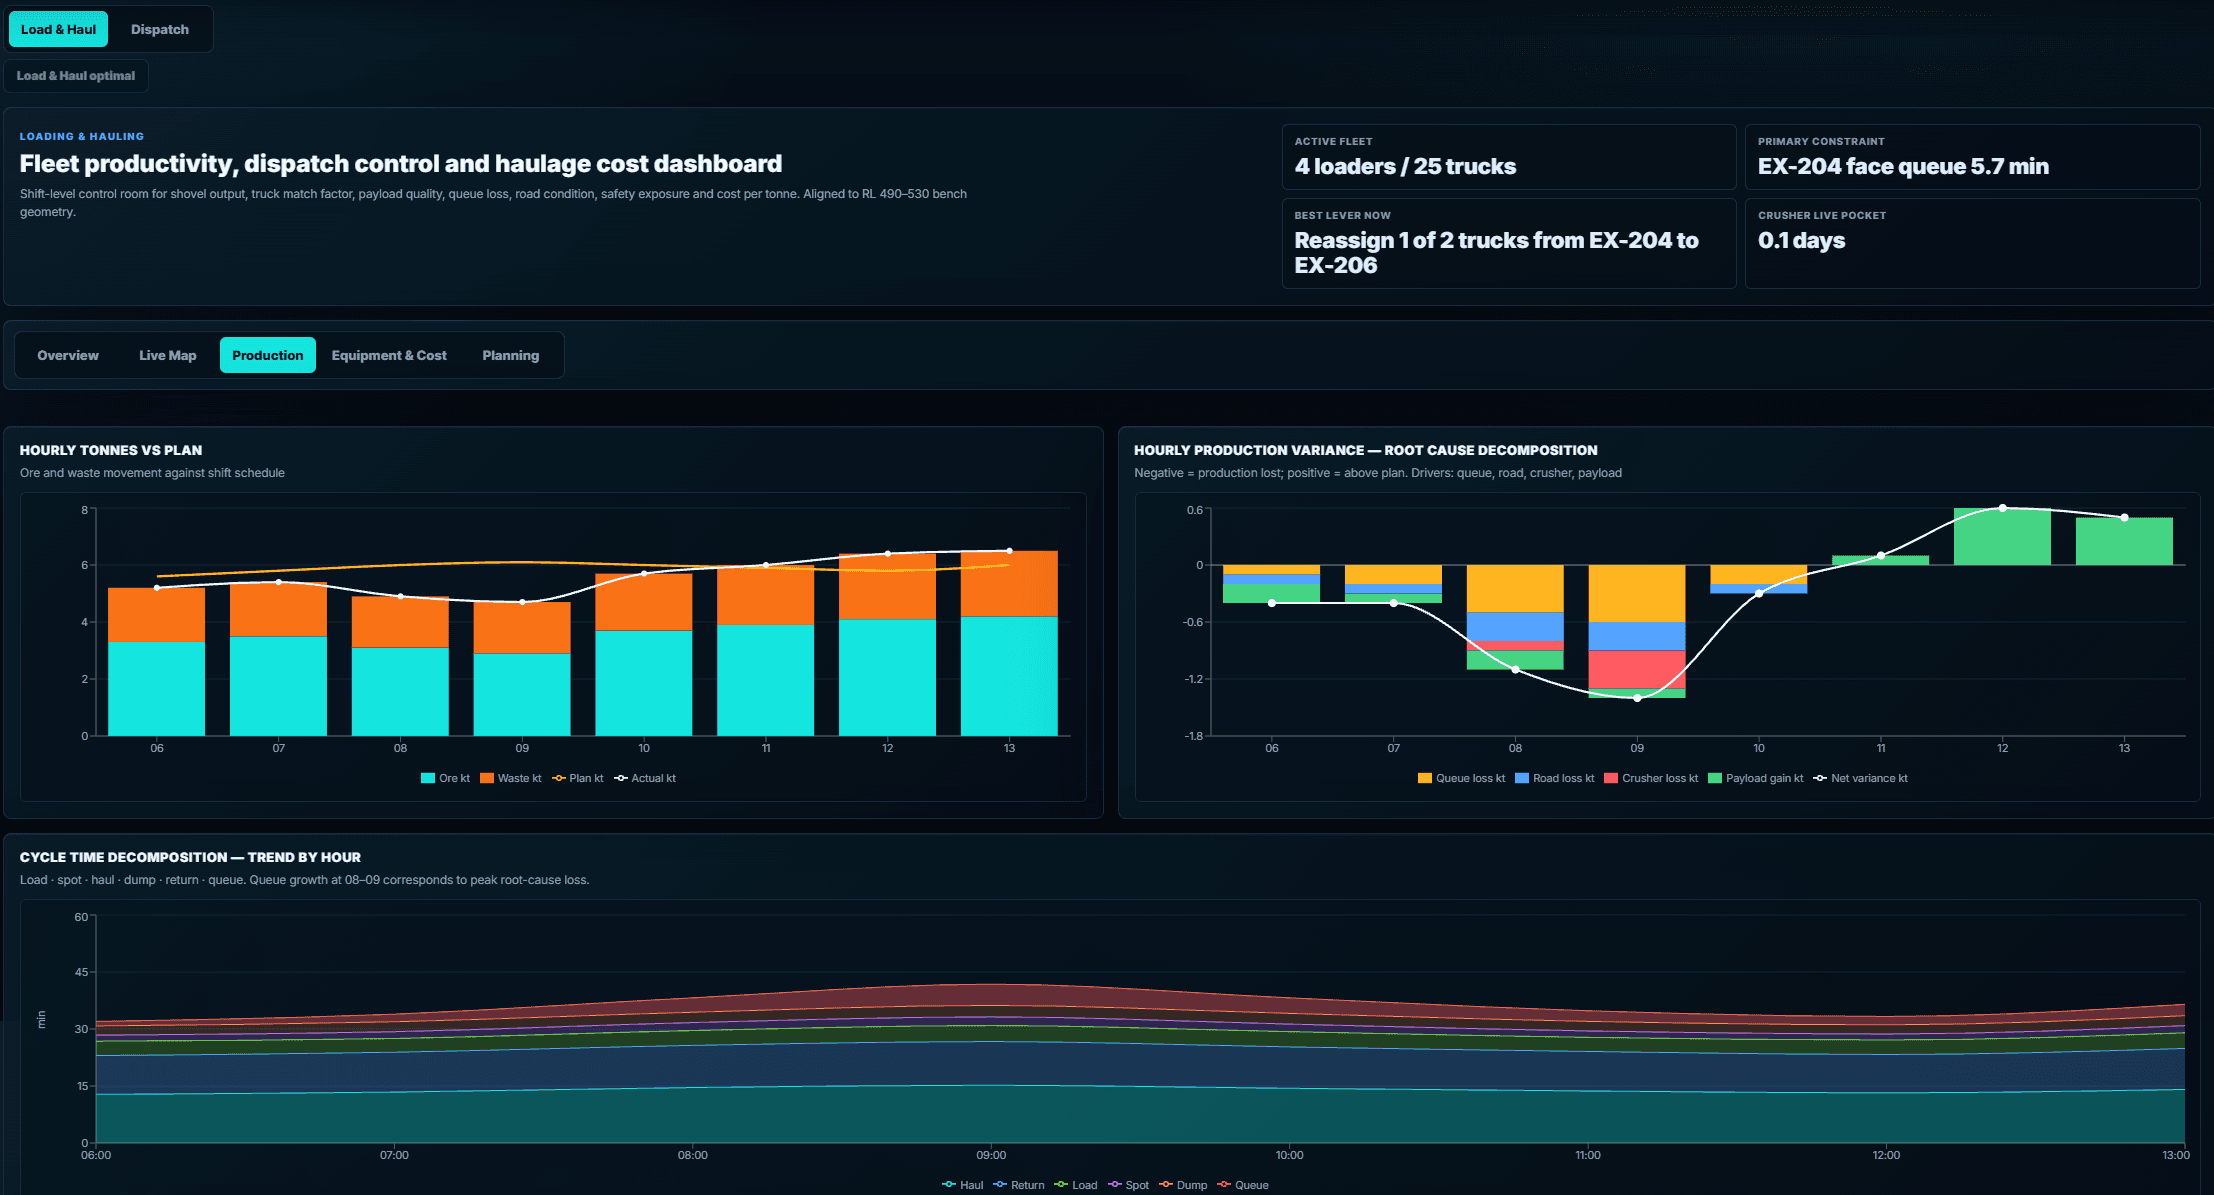The width and height of the screenshot is (2214, 1195).
Task: Toggle Ore kt series in legend
Action: (x=446, y=778)
